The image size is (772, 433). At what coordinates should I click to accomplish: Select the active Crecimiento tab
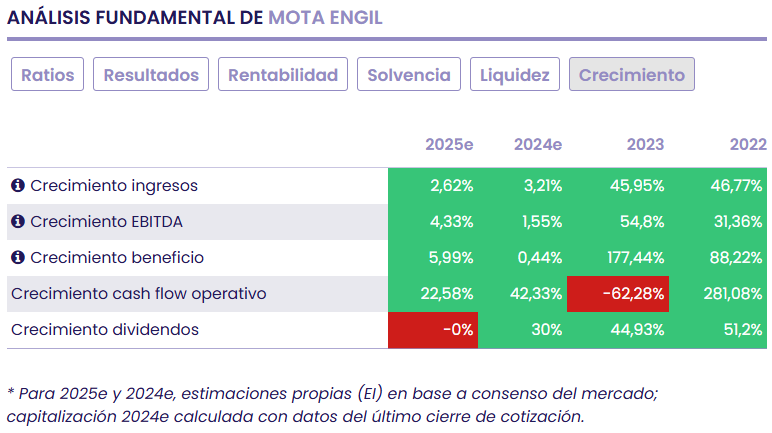[631, 75]
